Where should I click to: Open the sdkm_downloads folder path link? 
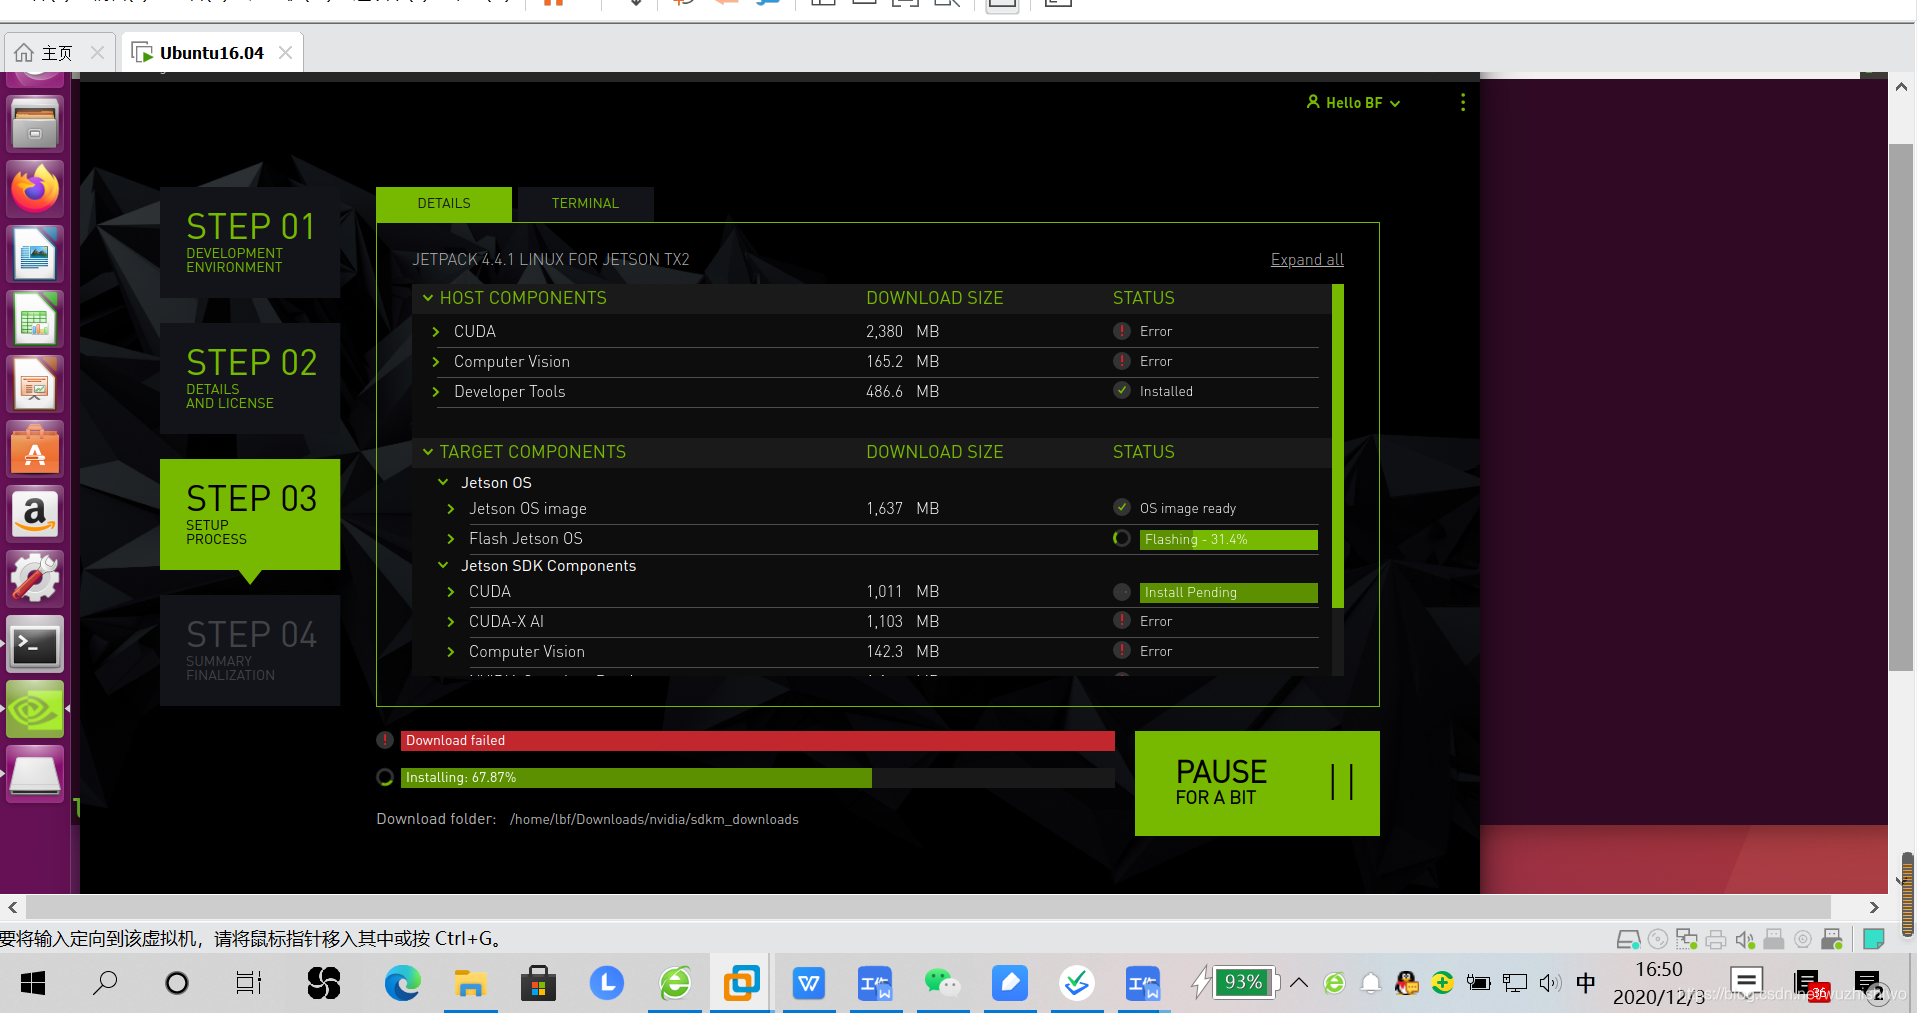coord(654,819)
